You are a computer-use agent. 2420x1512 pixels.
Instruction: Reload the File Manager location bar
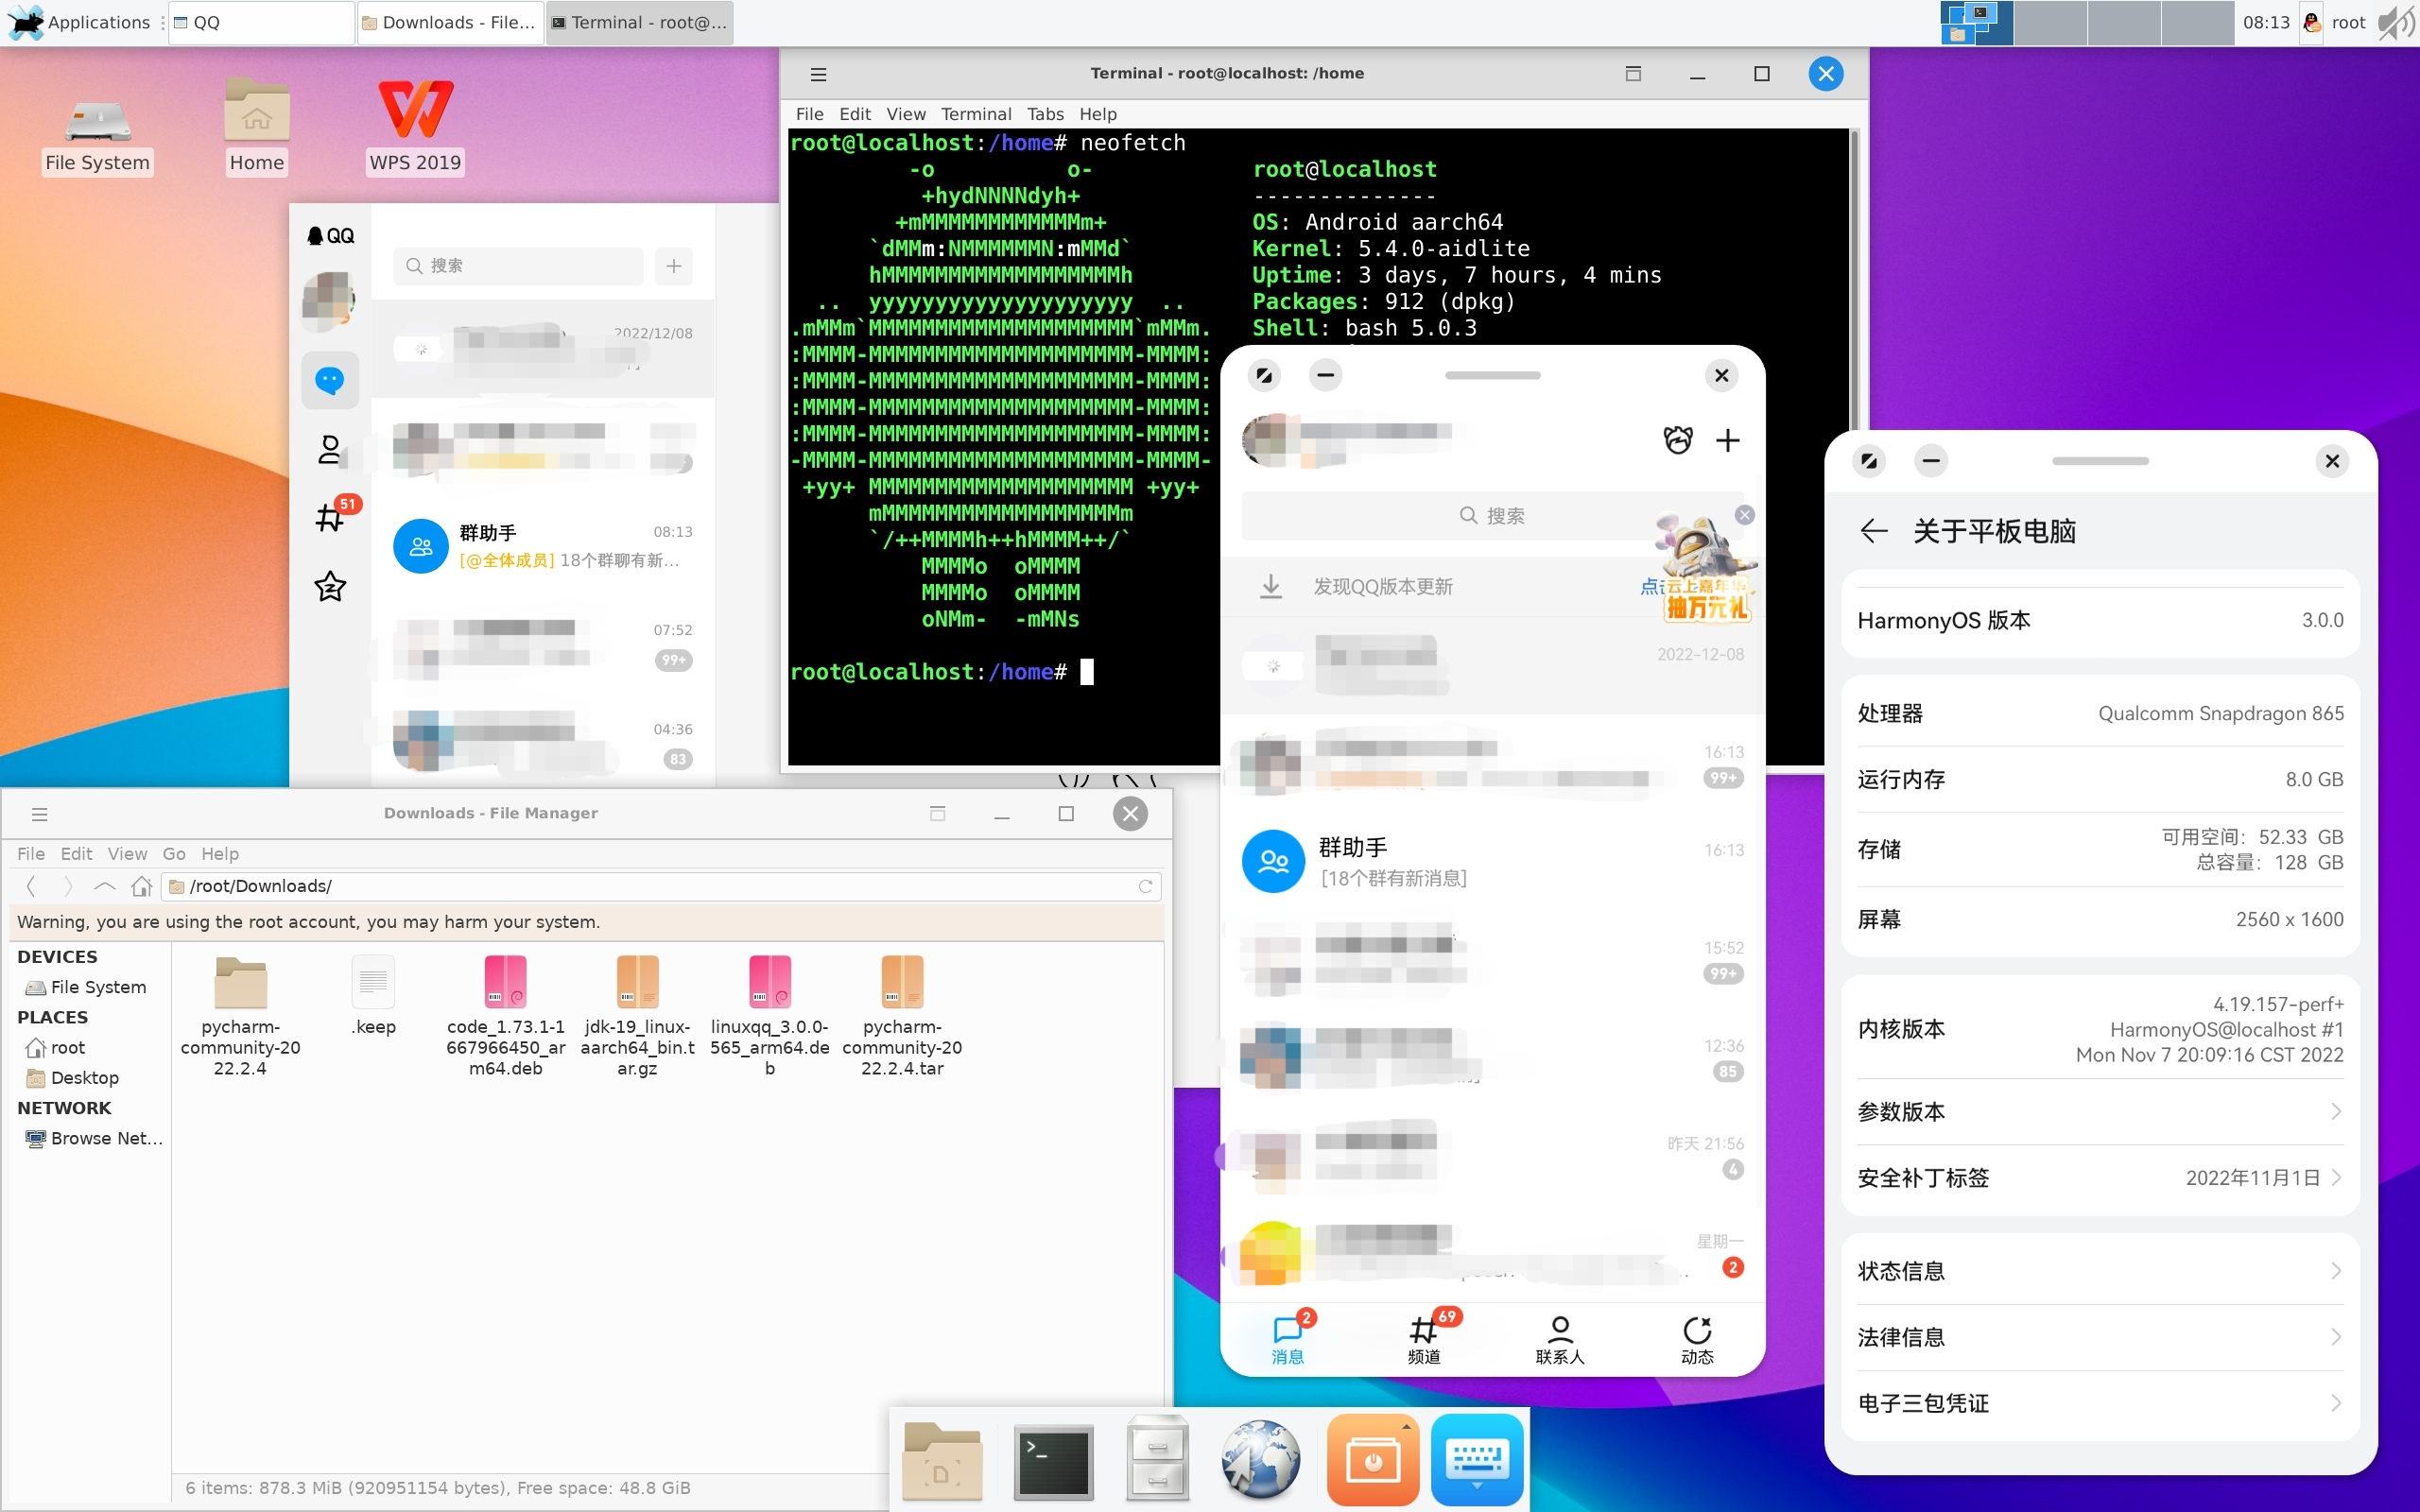click(1146, 886)
